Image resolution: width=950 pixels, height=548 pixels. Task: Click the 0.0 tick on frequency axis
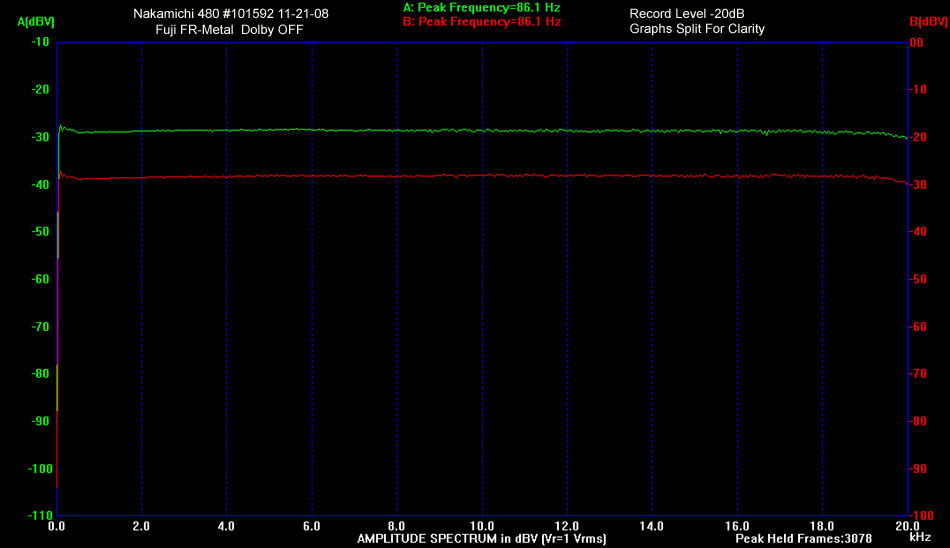click(57, 525)
